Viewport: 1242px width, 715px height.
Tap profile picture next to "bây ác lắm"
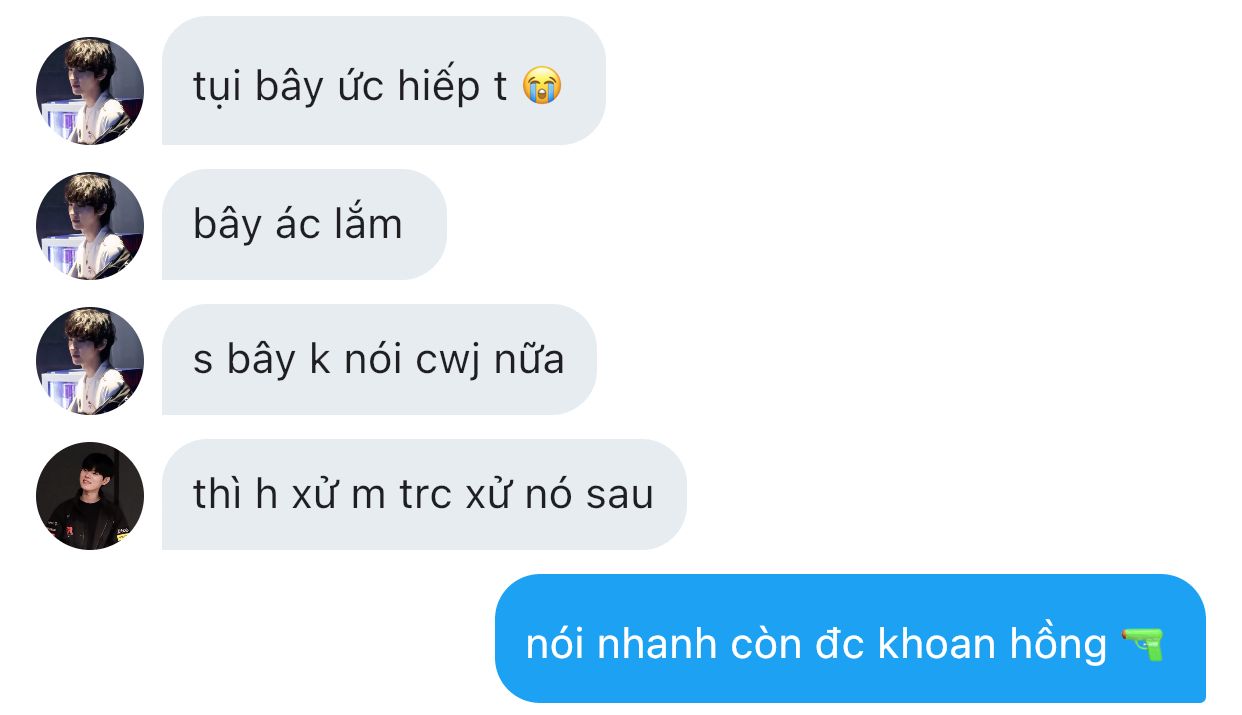tap(90, 226)
